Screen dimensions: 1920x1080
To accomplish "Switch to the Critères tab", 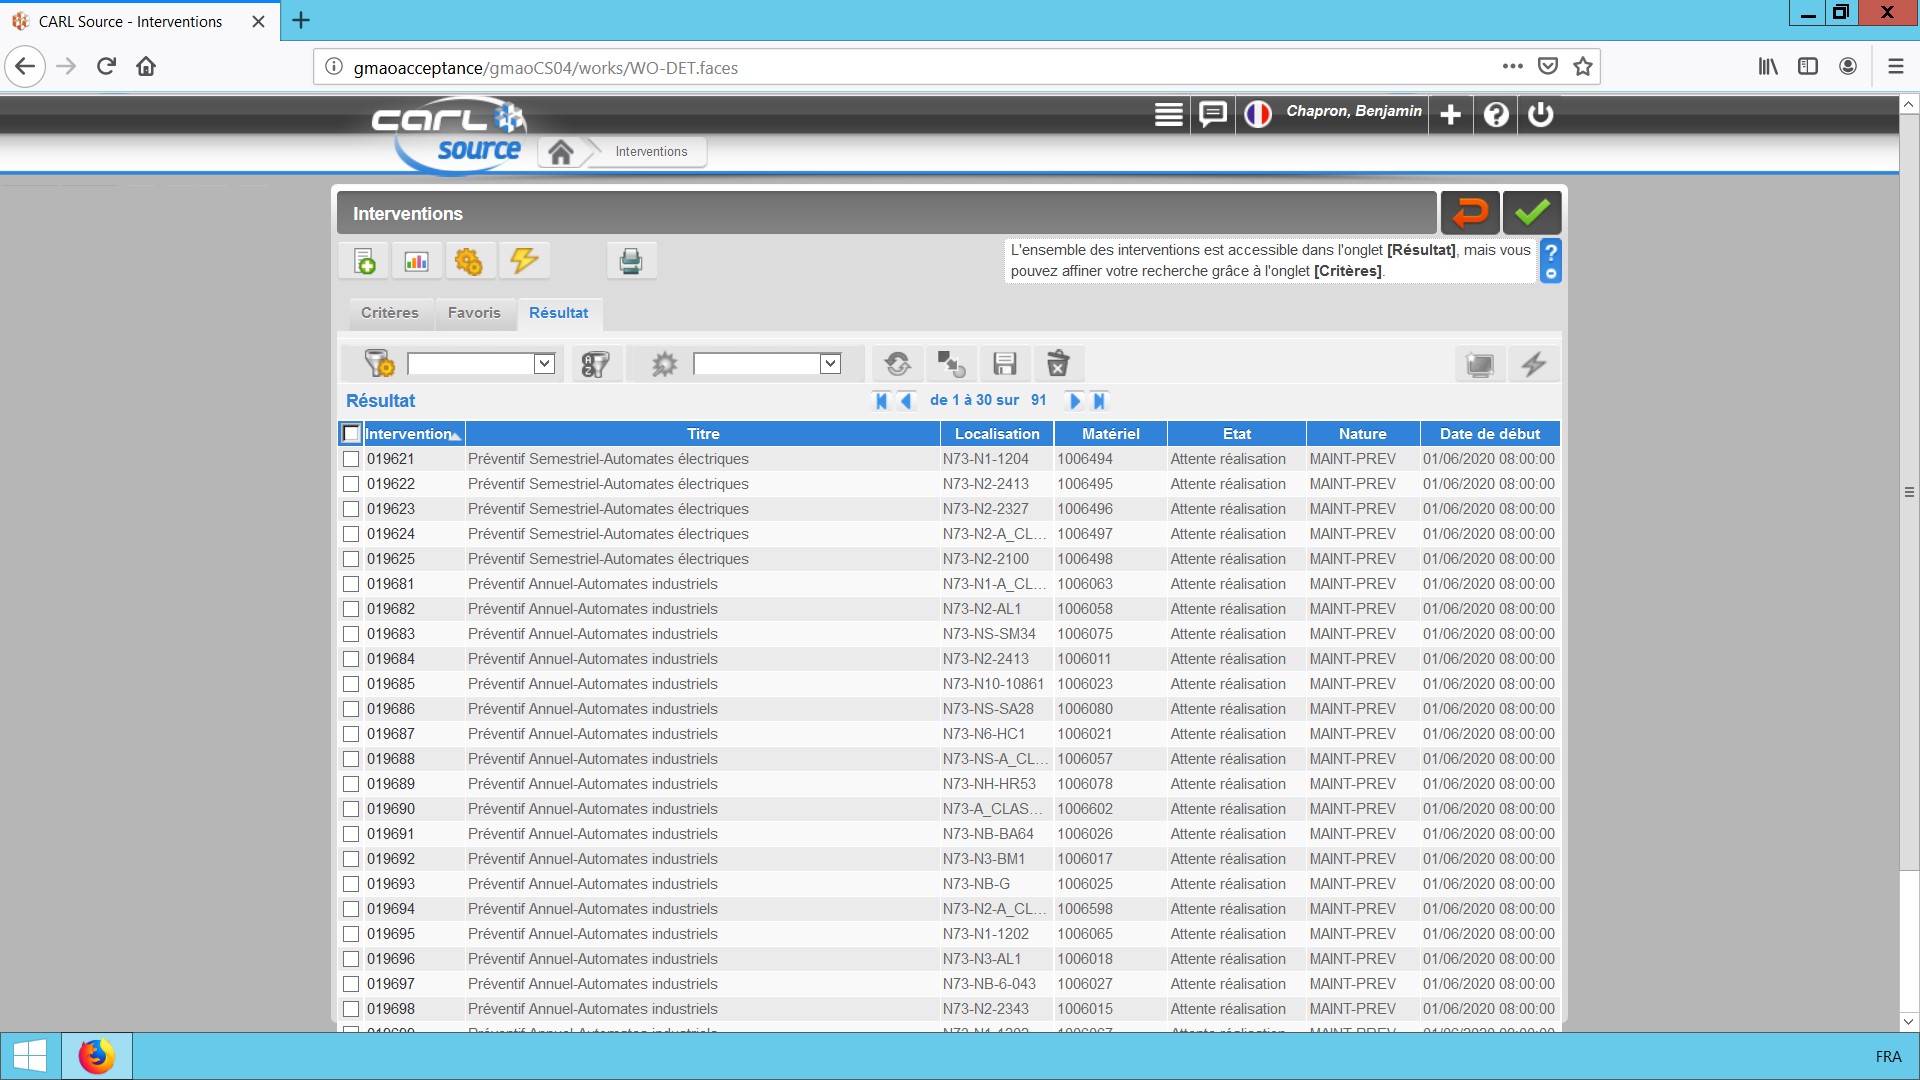I will (390, 313).
